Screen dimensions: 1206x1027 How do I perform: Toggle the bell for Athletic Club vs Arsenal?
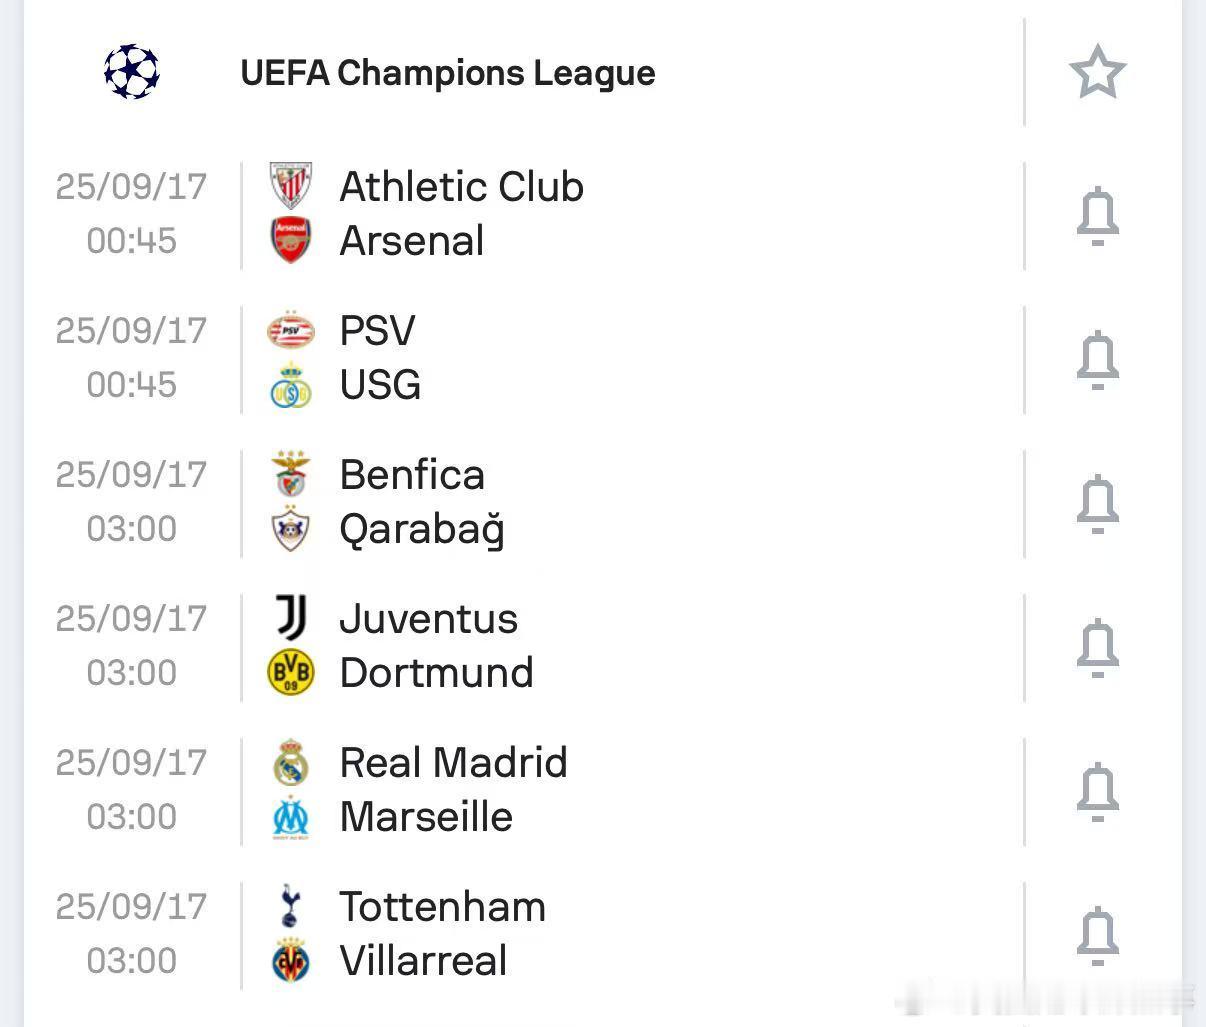point(1097,215)
